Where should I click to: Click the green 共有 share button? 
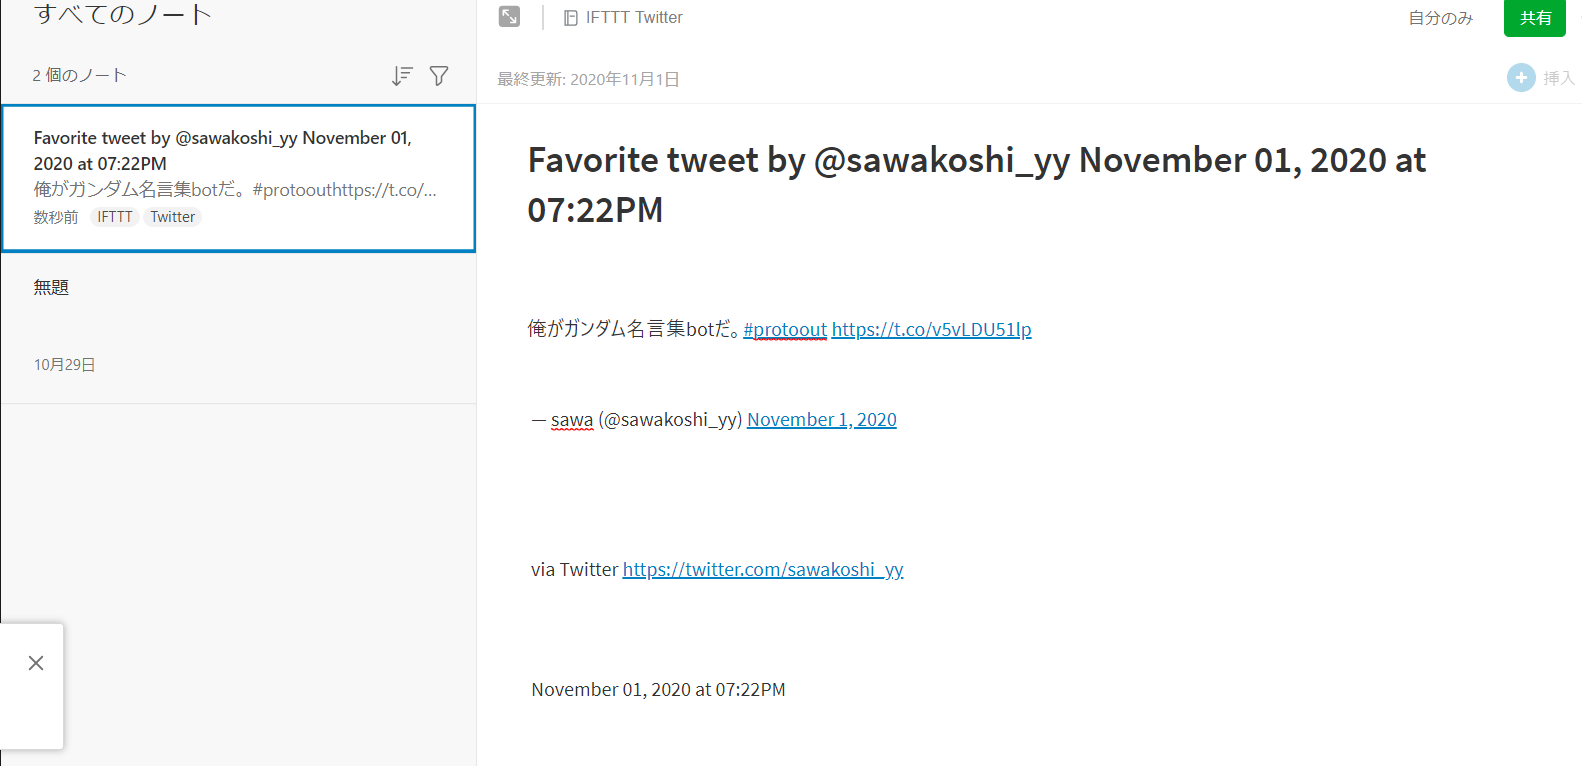[1535, 18]
